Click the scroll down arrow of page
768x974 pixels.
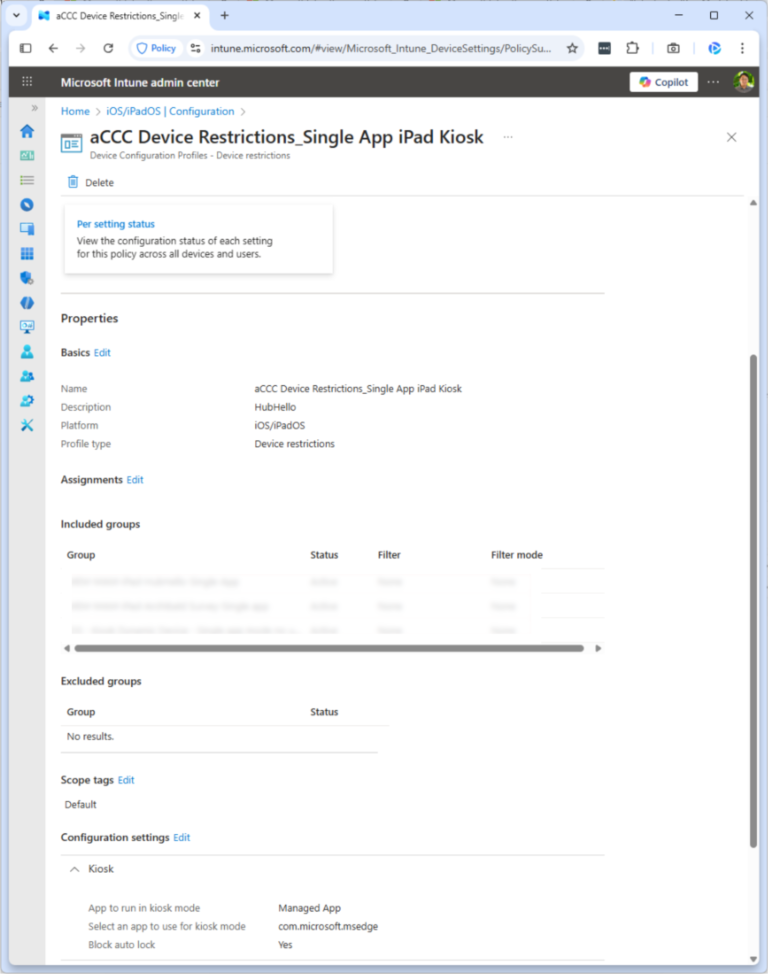point(753,959)
